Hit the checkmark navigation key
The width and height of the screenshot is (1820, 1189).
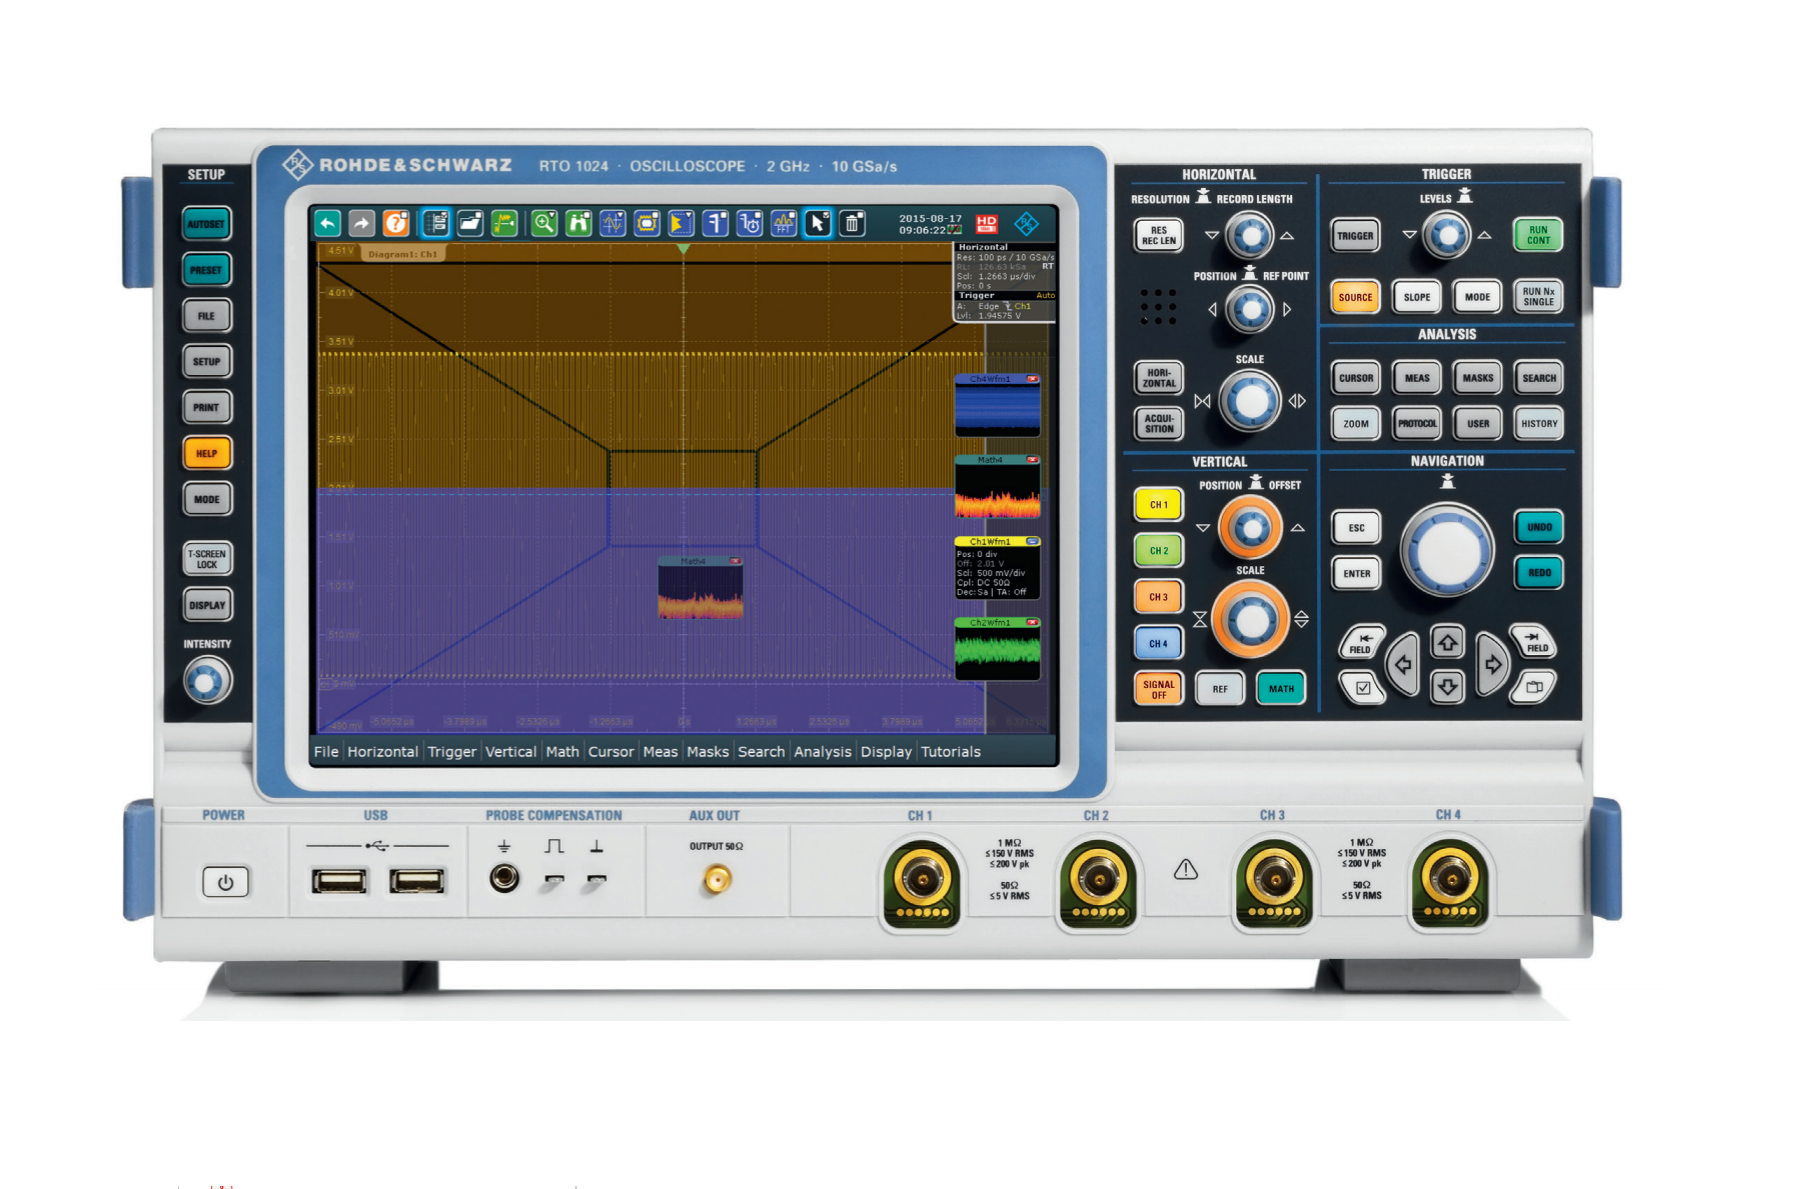[x=1362, y=687]
